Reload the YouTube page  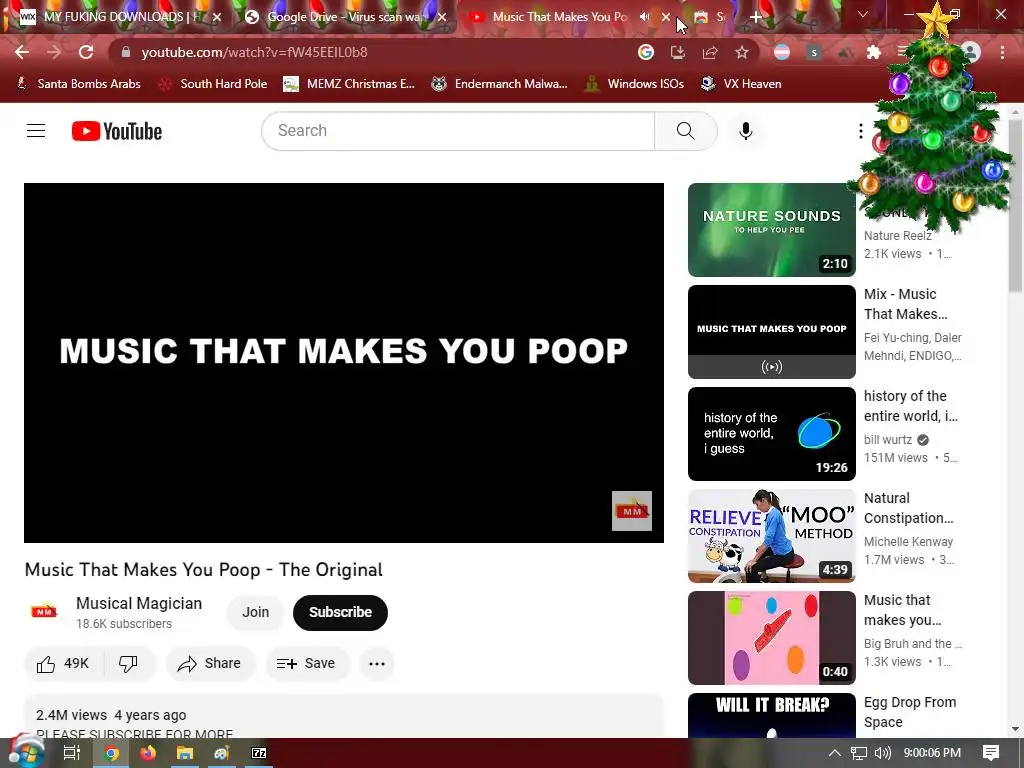(86, 52)
